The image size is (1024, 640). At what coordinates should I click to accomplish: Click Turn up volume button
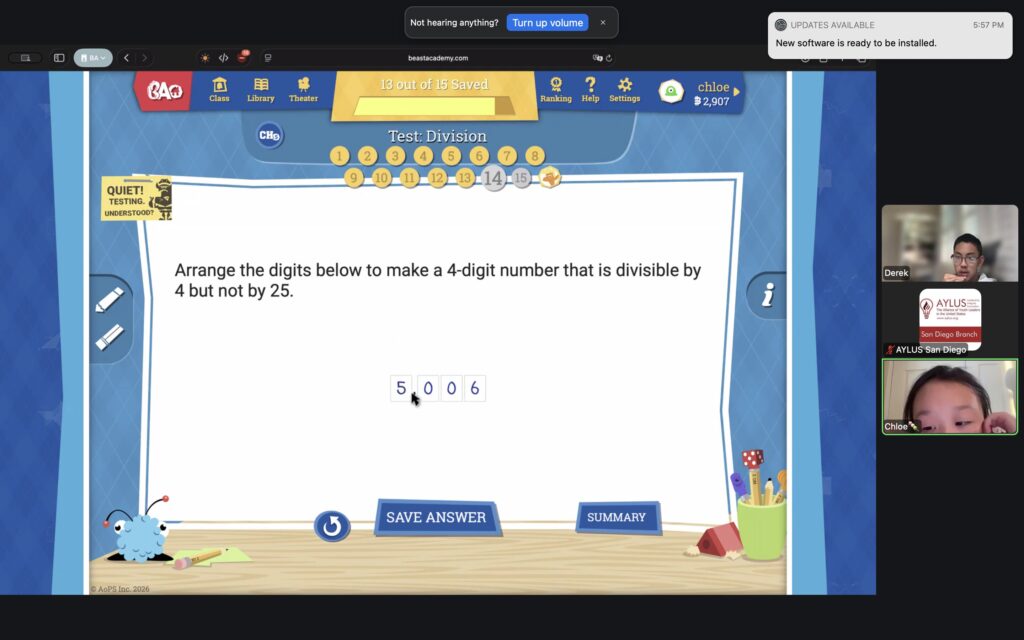(x=547, y=22)
